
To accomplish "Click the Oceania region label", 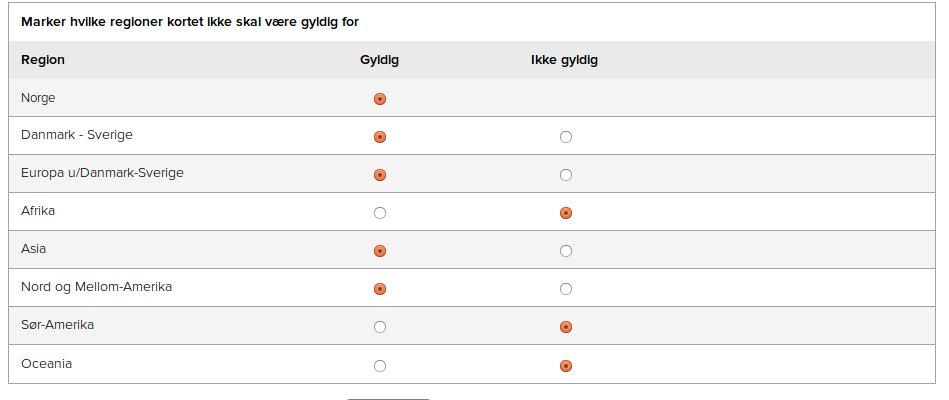I will 47,364.
